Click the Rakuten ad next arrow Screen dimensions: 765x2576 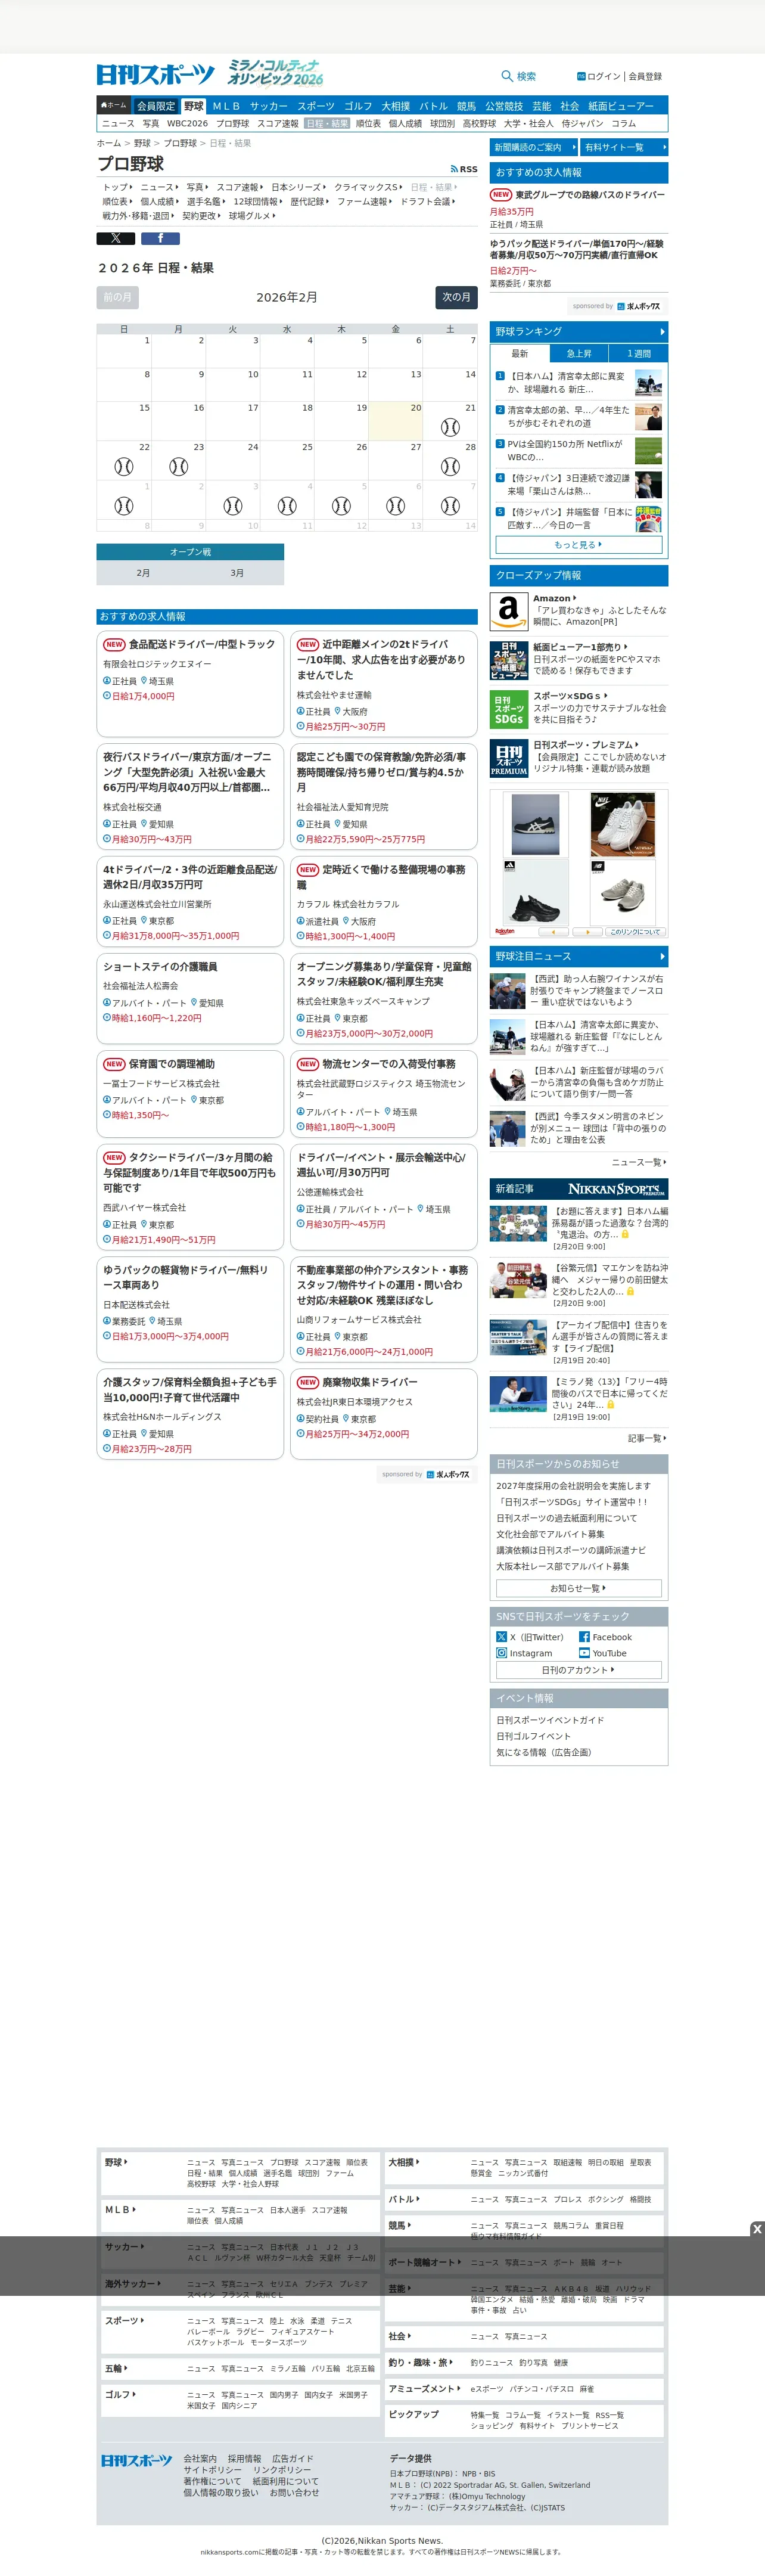point(587,931)
